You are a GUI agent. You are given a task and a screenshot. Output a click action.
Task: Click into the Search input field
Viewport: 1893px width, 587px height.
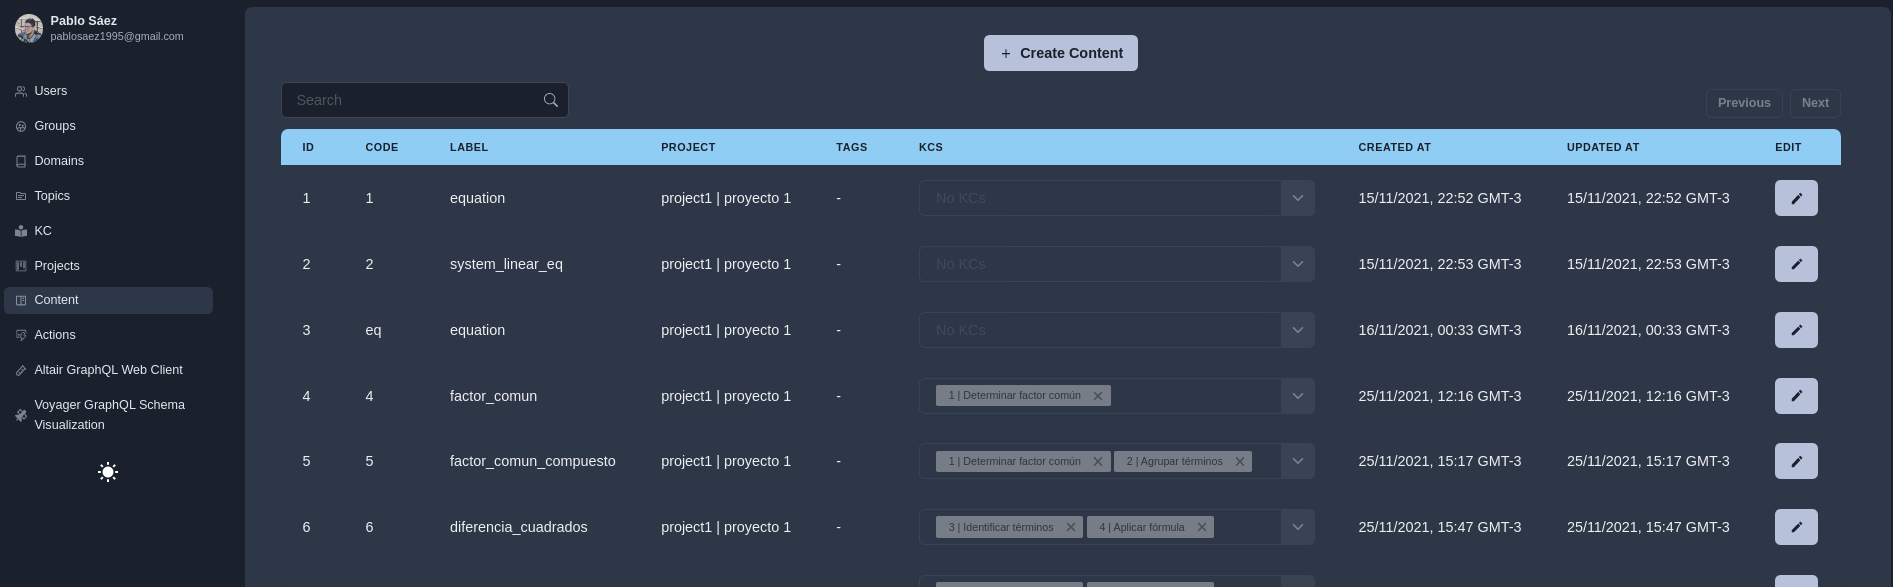point(410,100)
